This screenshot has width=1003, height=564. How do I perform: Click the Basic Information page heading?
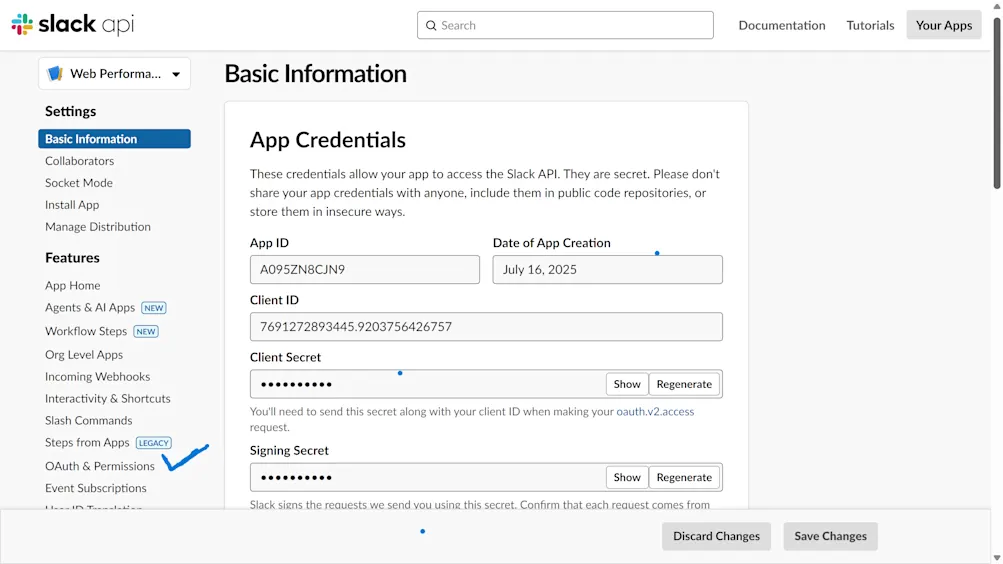315,74
